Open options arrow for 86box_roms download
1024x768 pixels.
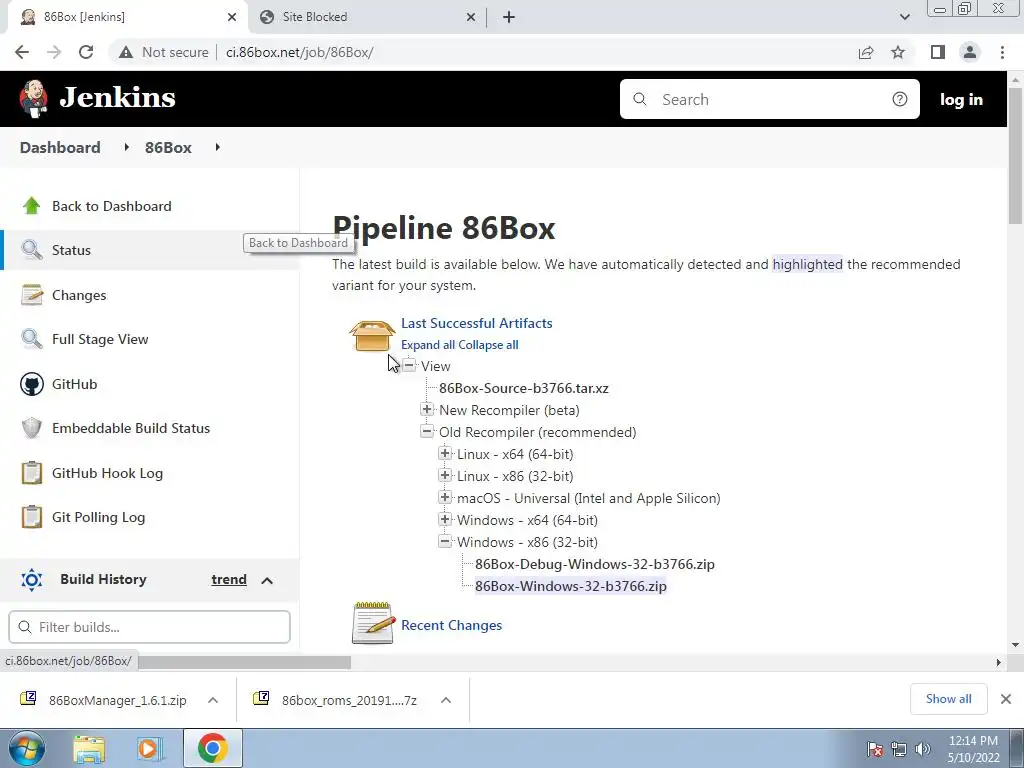pos(446,700)
